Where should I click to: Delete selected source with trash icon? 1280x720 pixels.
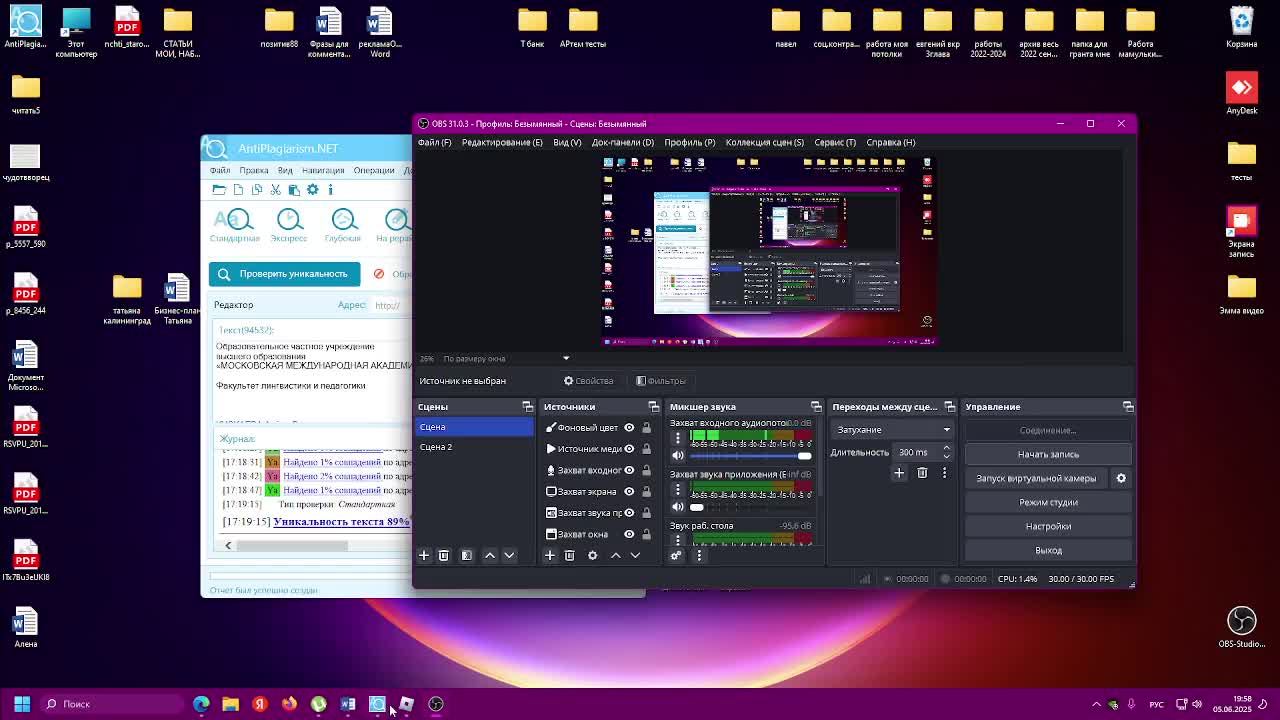coord(570,555)
